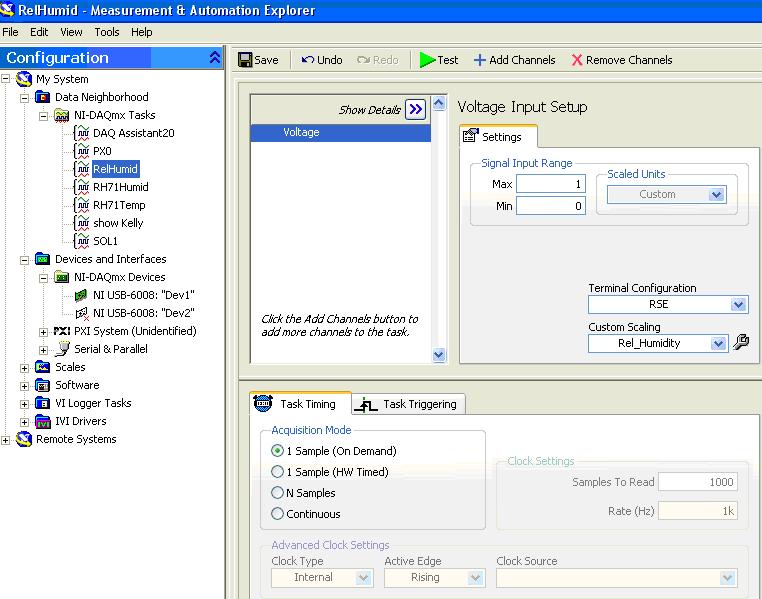Click the green Test play icon

[427, 60]
